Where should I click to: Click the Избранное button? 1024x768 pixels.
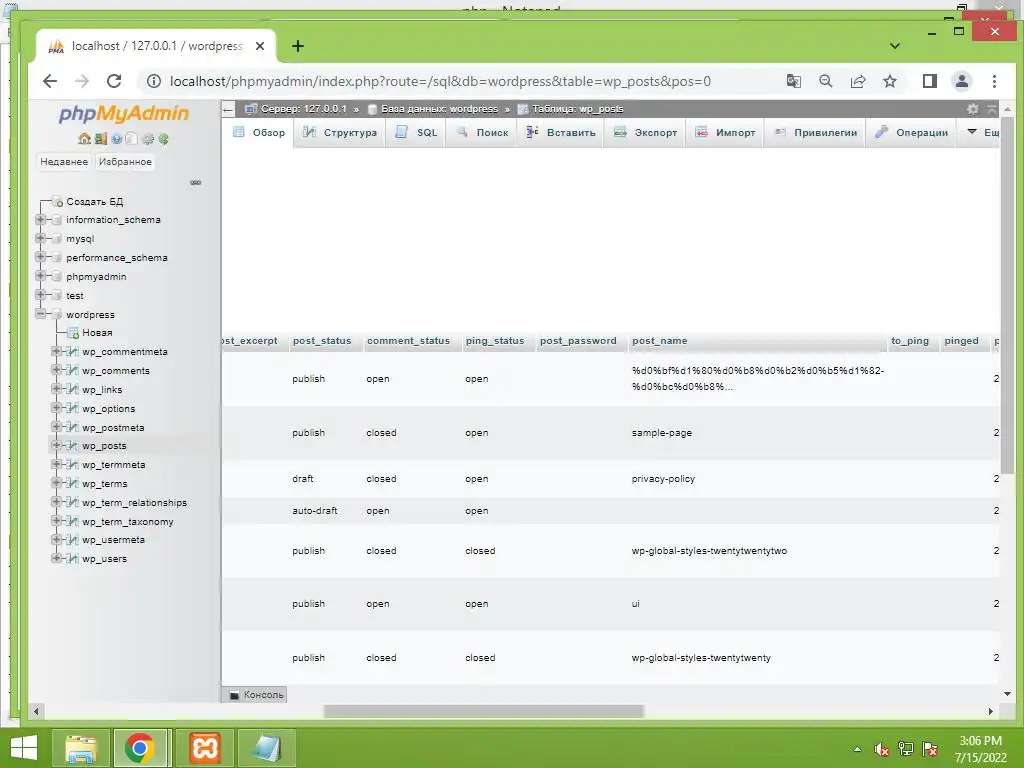125,162
